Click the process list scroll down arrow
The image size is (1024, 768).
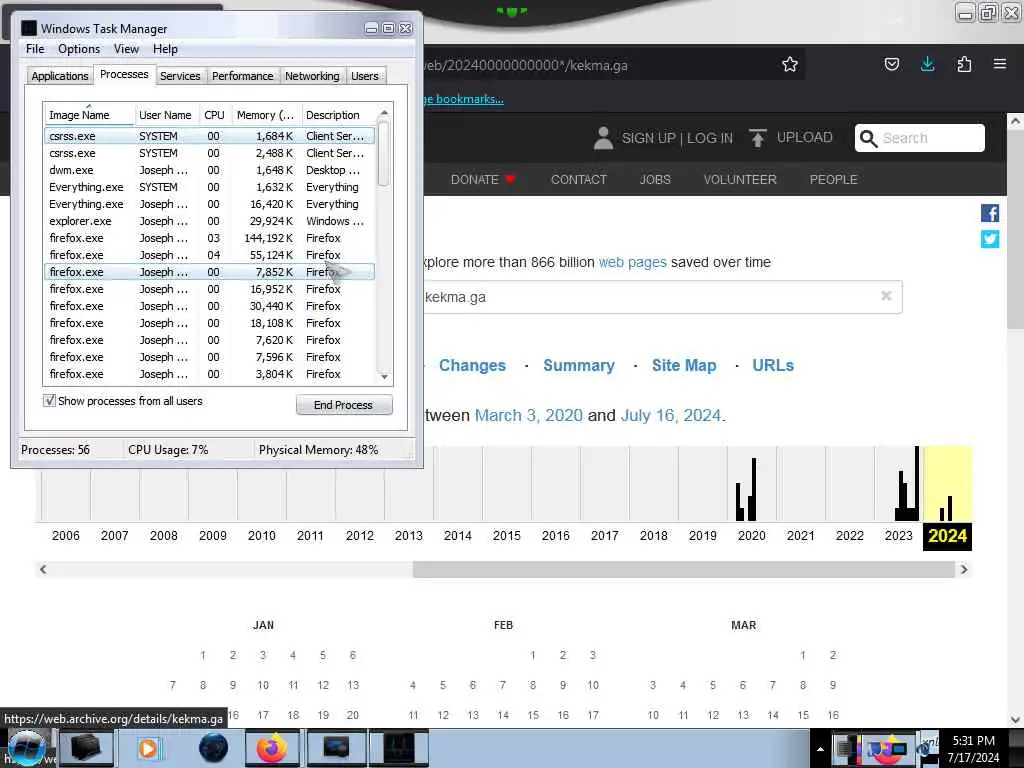(384, 376)
